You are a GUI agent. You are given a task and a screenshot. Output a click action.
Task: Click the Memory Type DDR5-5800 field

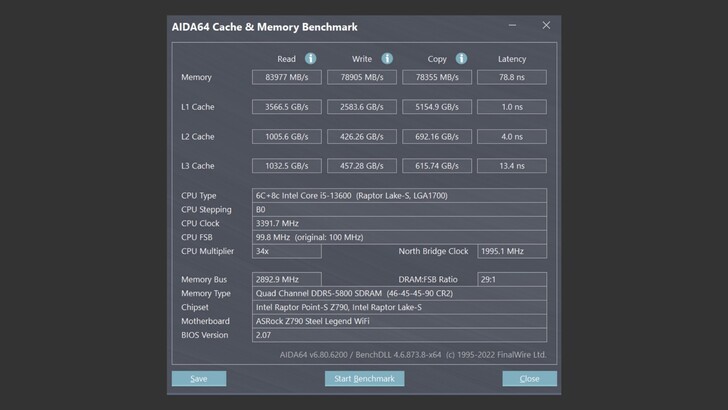coord(399,293)
